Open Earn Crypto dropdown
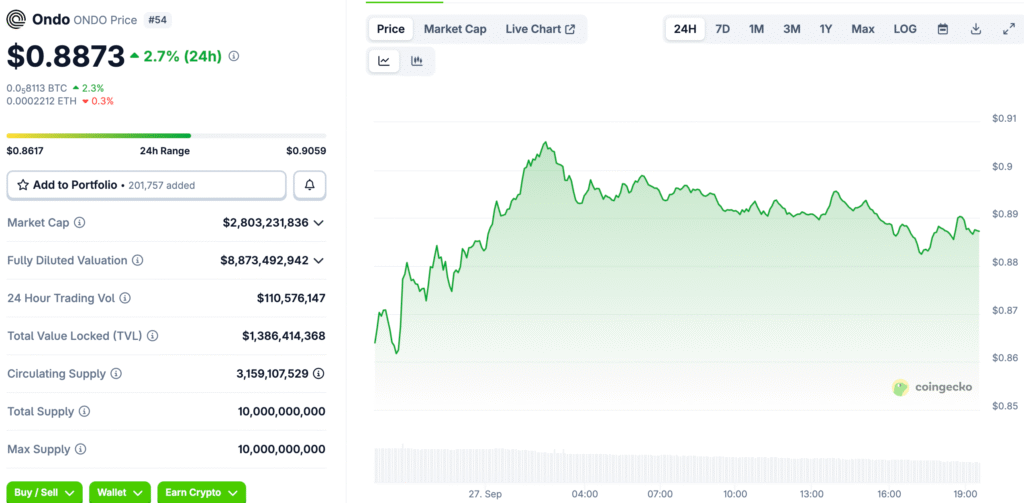Viewport: 1024px width, 503px height. [x=201, y=493]
